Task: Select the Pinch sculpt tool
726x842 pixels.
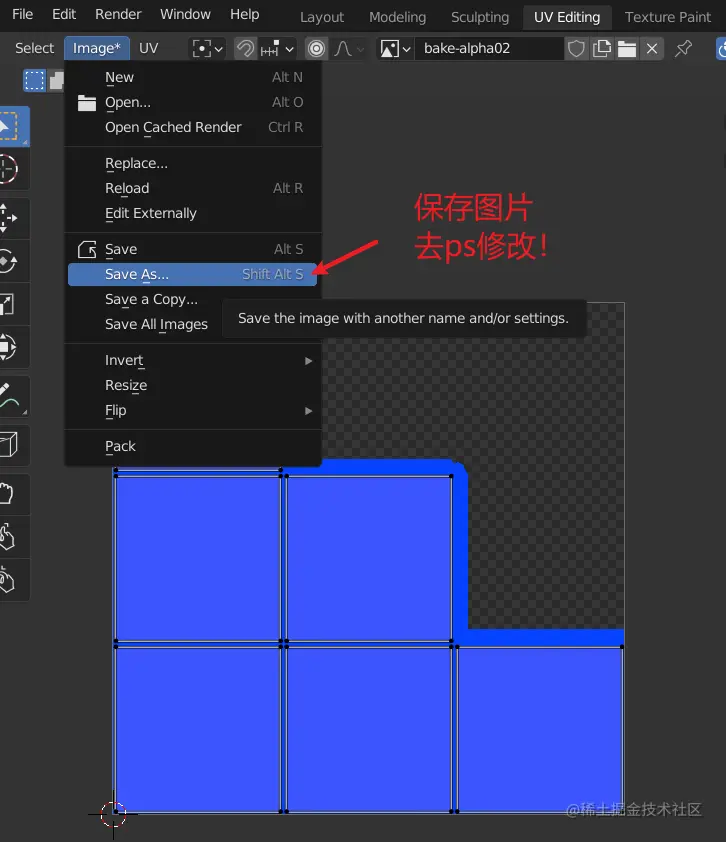Action: pyautogui.click(x=12, y=580)
